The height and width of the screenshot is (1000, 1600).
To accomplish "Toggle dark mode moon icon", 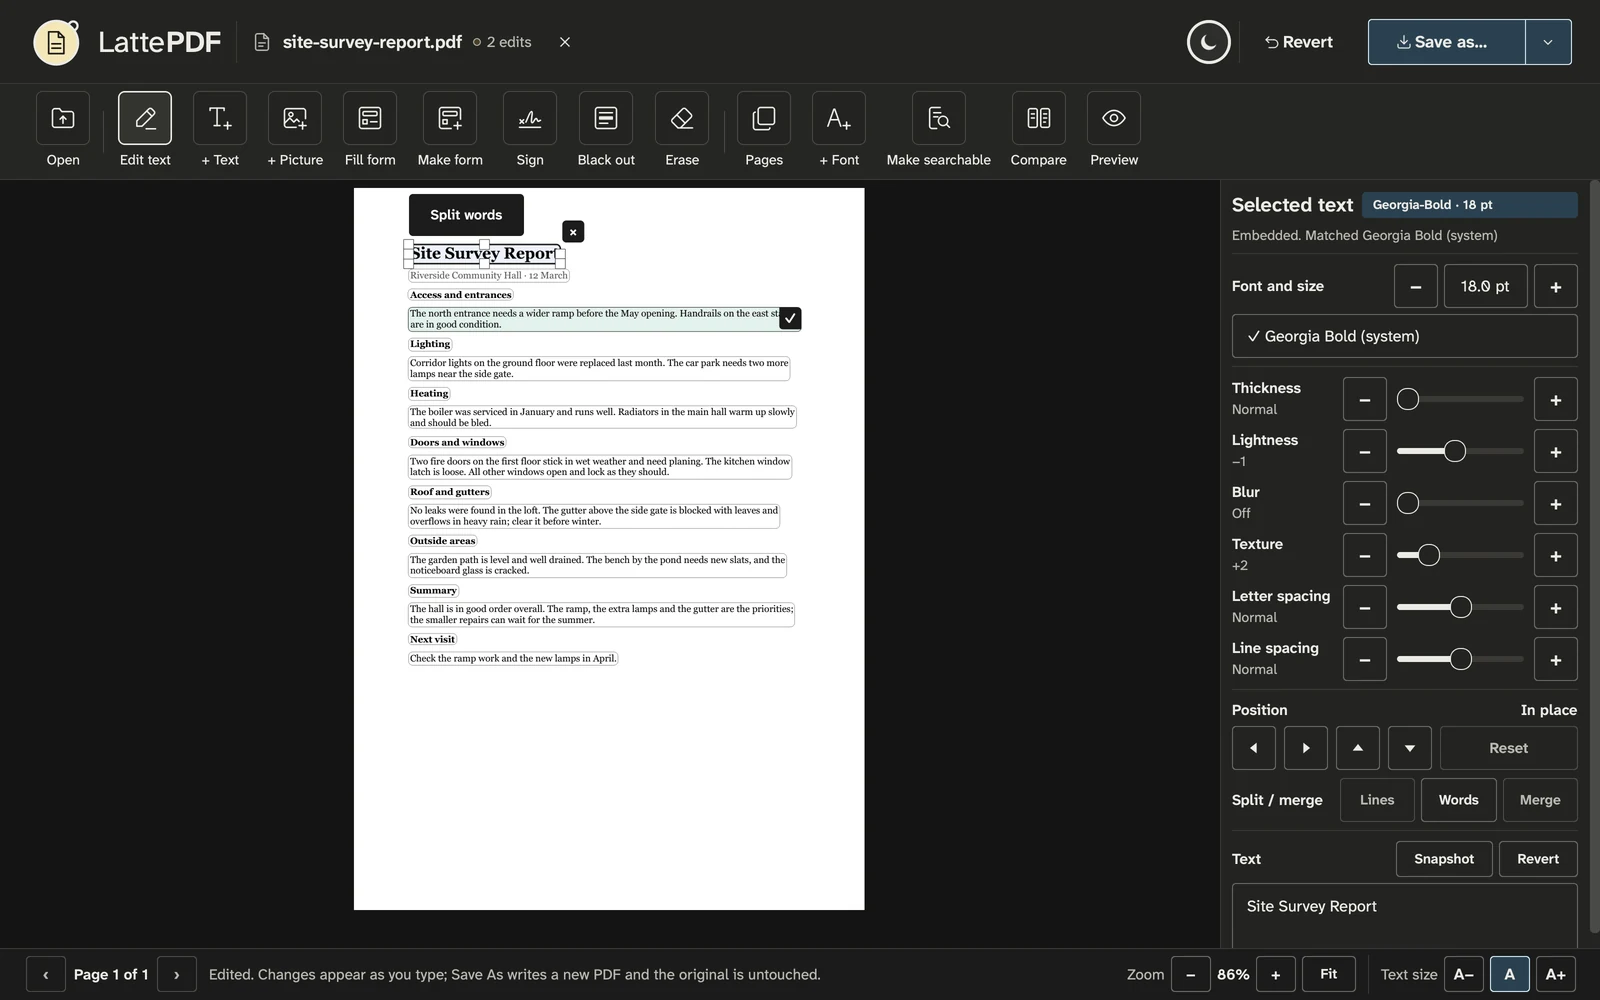I will point(1209,42).
